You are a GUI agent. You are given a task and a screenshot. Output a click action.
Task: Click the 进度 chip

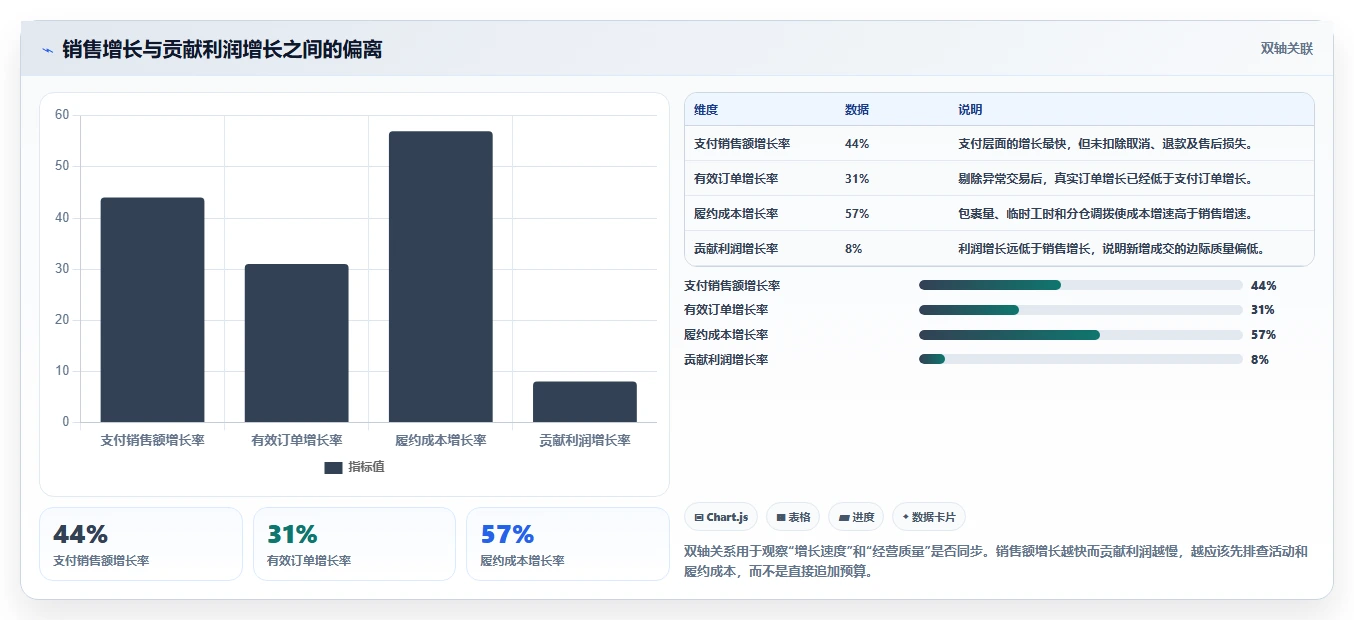[856, 517]
